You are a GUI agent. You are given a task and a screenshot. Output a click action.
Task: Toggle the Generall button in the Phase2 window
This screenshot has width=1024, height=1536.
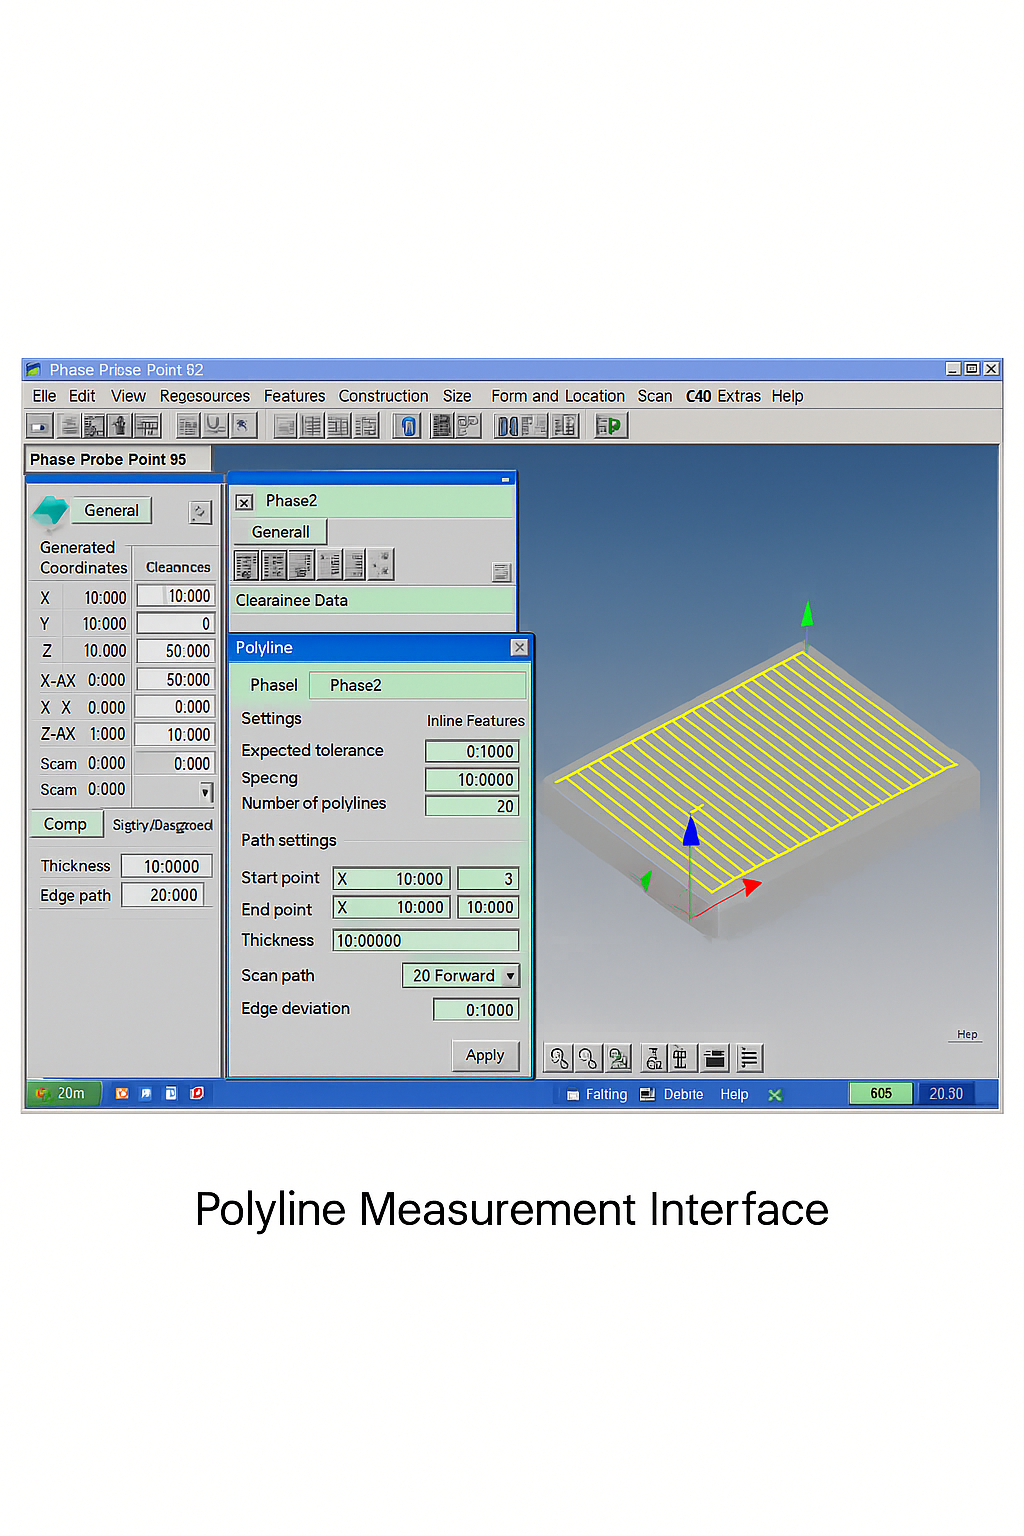280,531
